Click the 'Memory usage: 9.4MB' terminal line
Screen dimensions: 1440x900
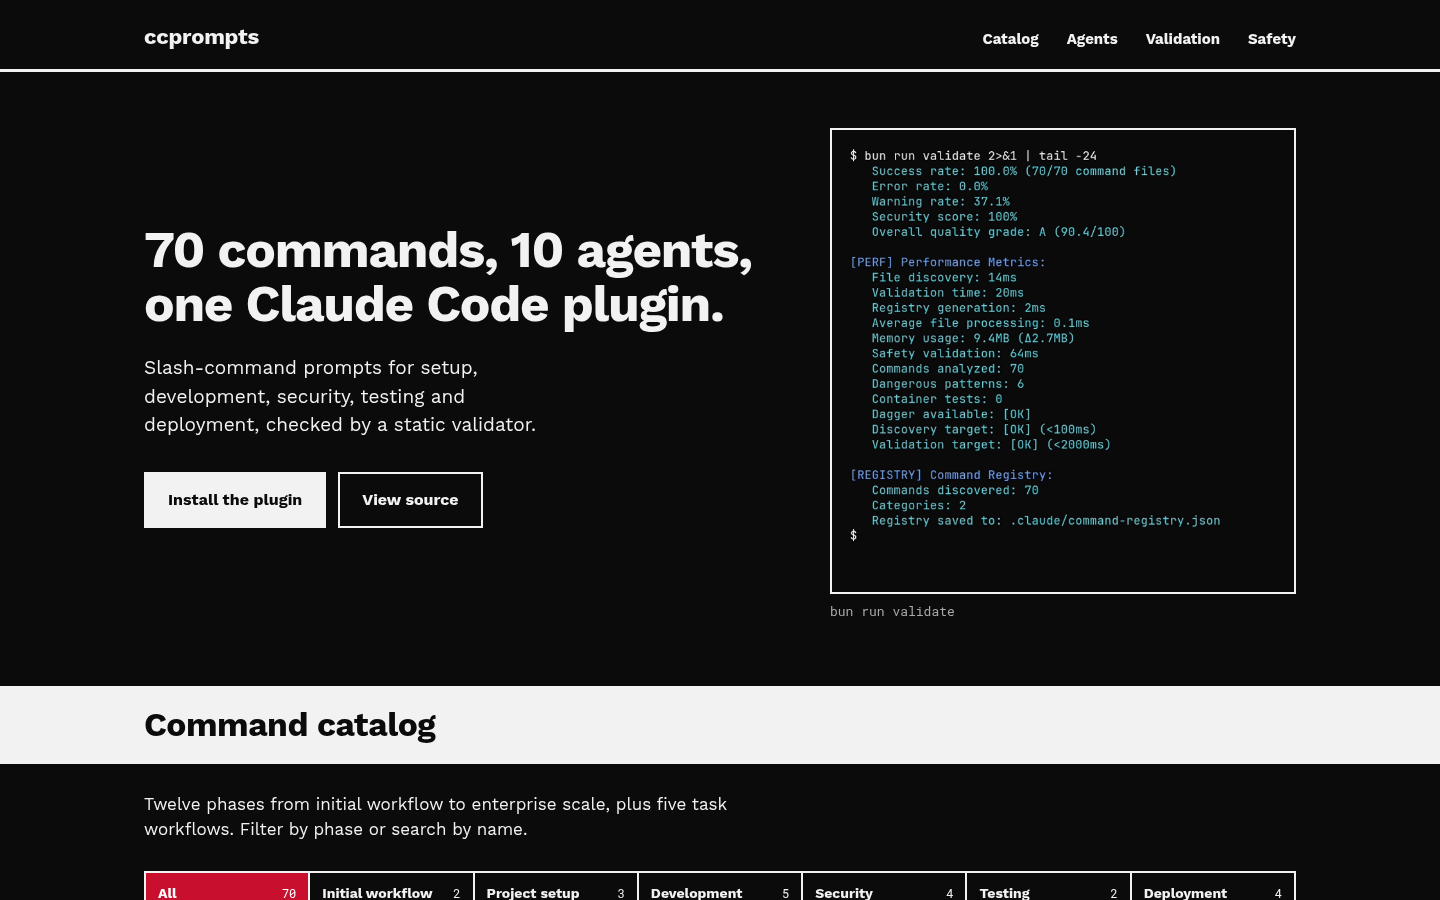[x=973, y=338]
